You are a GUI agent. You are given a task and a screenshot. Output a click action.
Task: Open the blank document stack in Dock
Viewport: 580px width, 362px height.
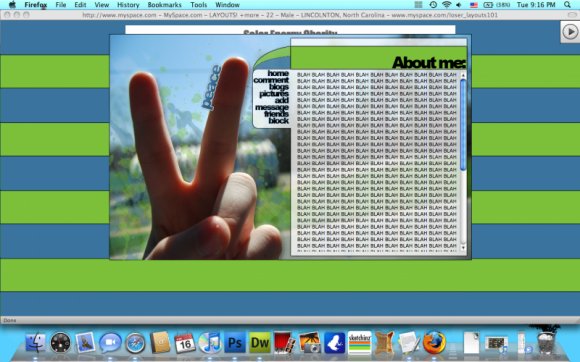click(x=471, y=343)
